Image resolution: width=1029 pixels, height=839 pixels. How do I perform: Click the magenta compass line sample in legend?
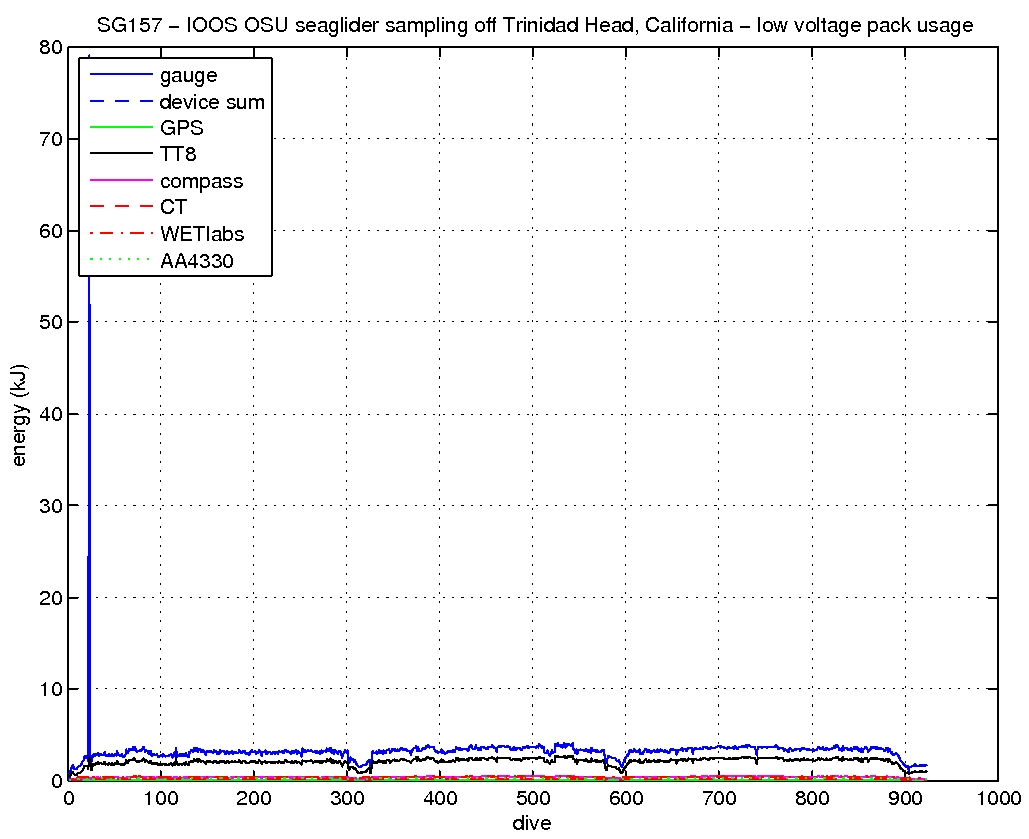[x=120, y=181]
